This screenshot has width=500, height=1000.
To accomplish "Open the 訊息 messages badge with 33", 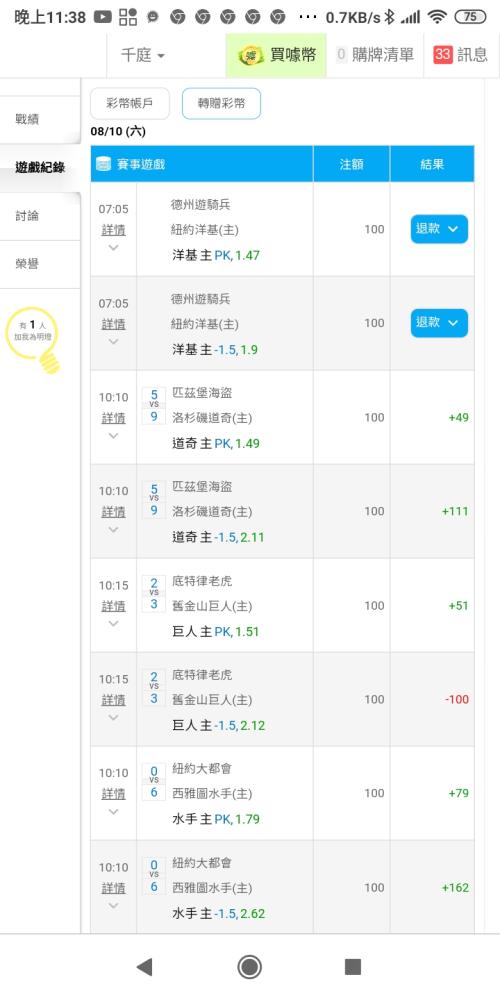I will tap(443, 55).
